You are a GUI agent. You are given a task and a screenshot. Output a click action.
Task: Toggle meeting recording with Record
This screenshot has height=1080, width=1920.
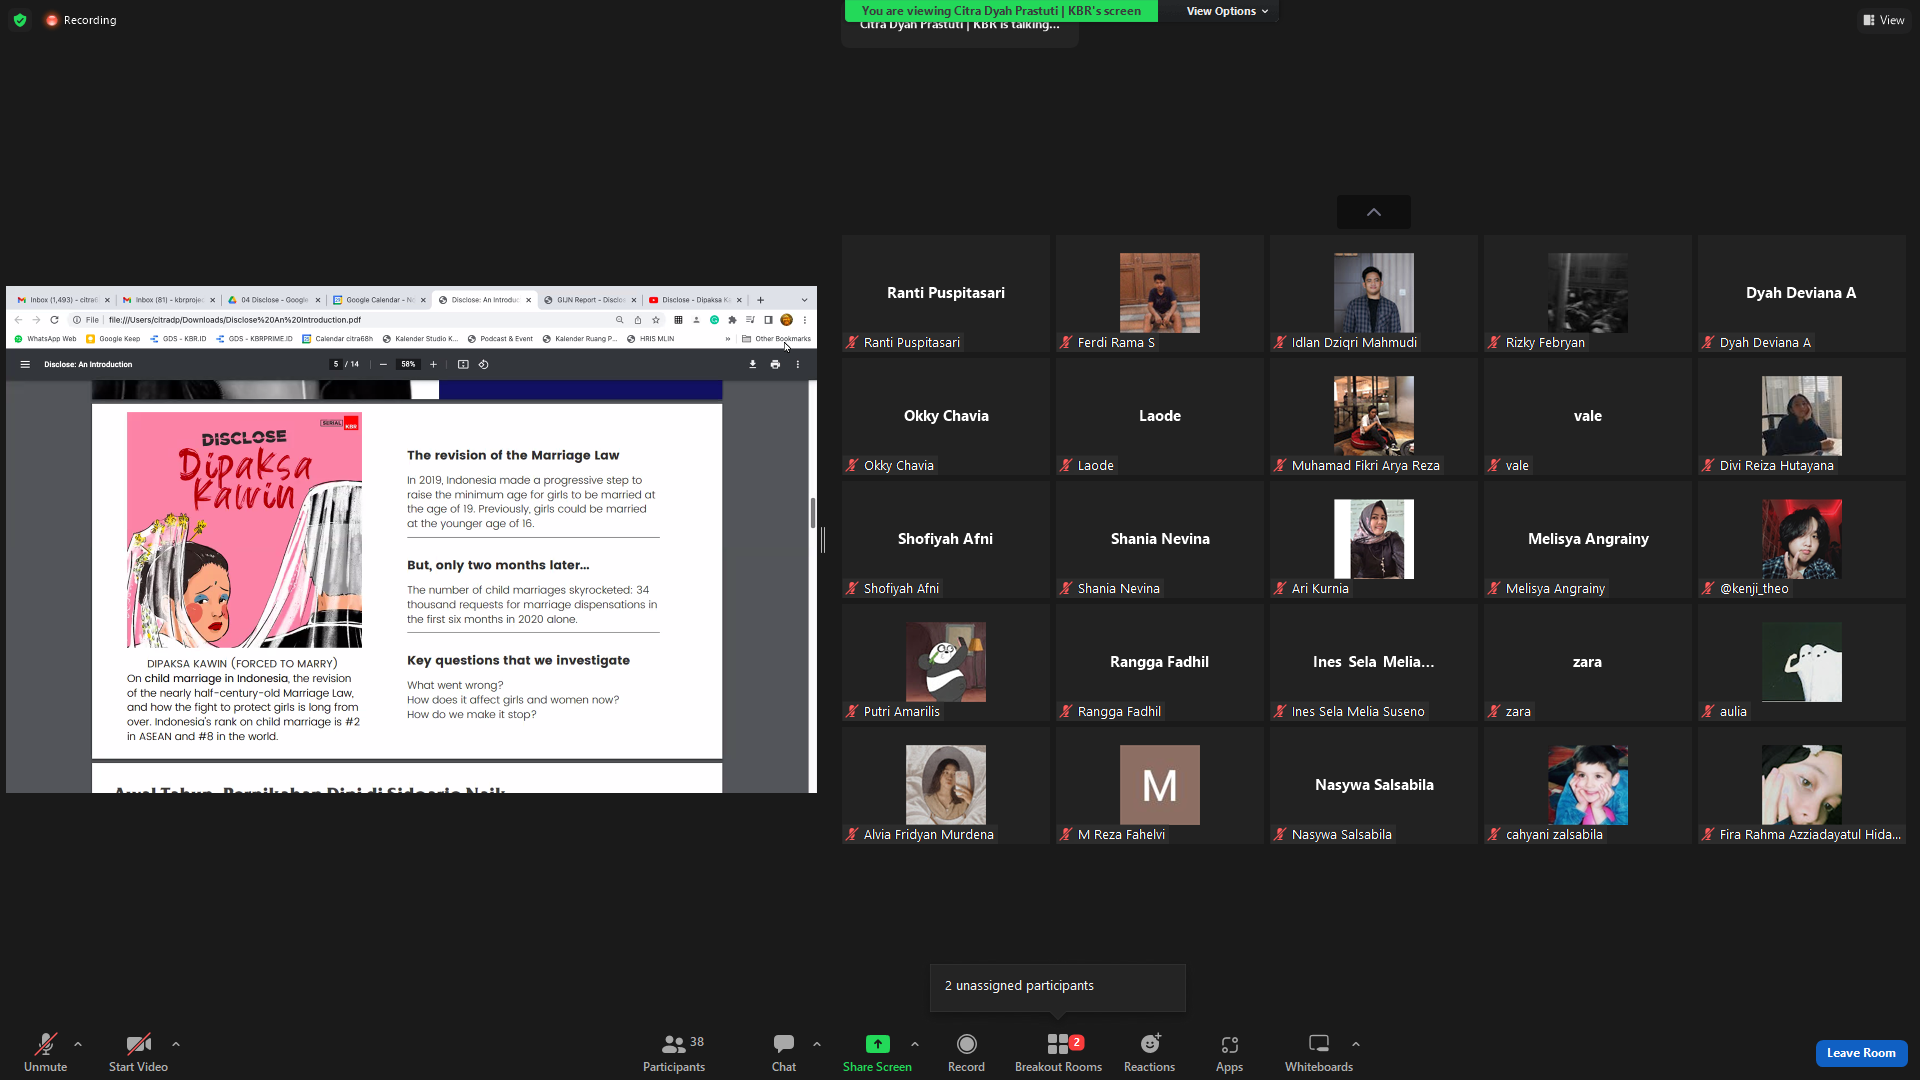[966, 1053]
